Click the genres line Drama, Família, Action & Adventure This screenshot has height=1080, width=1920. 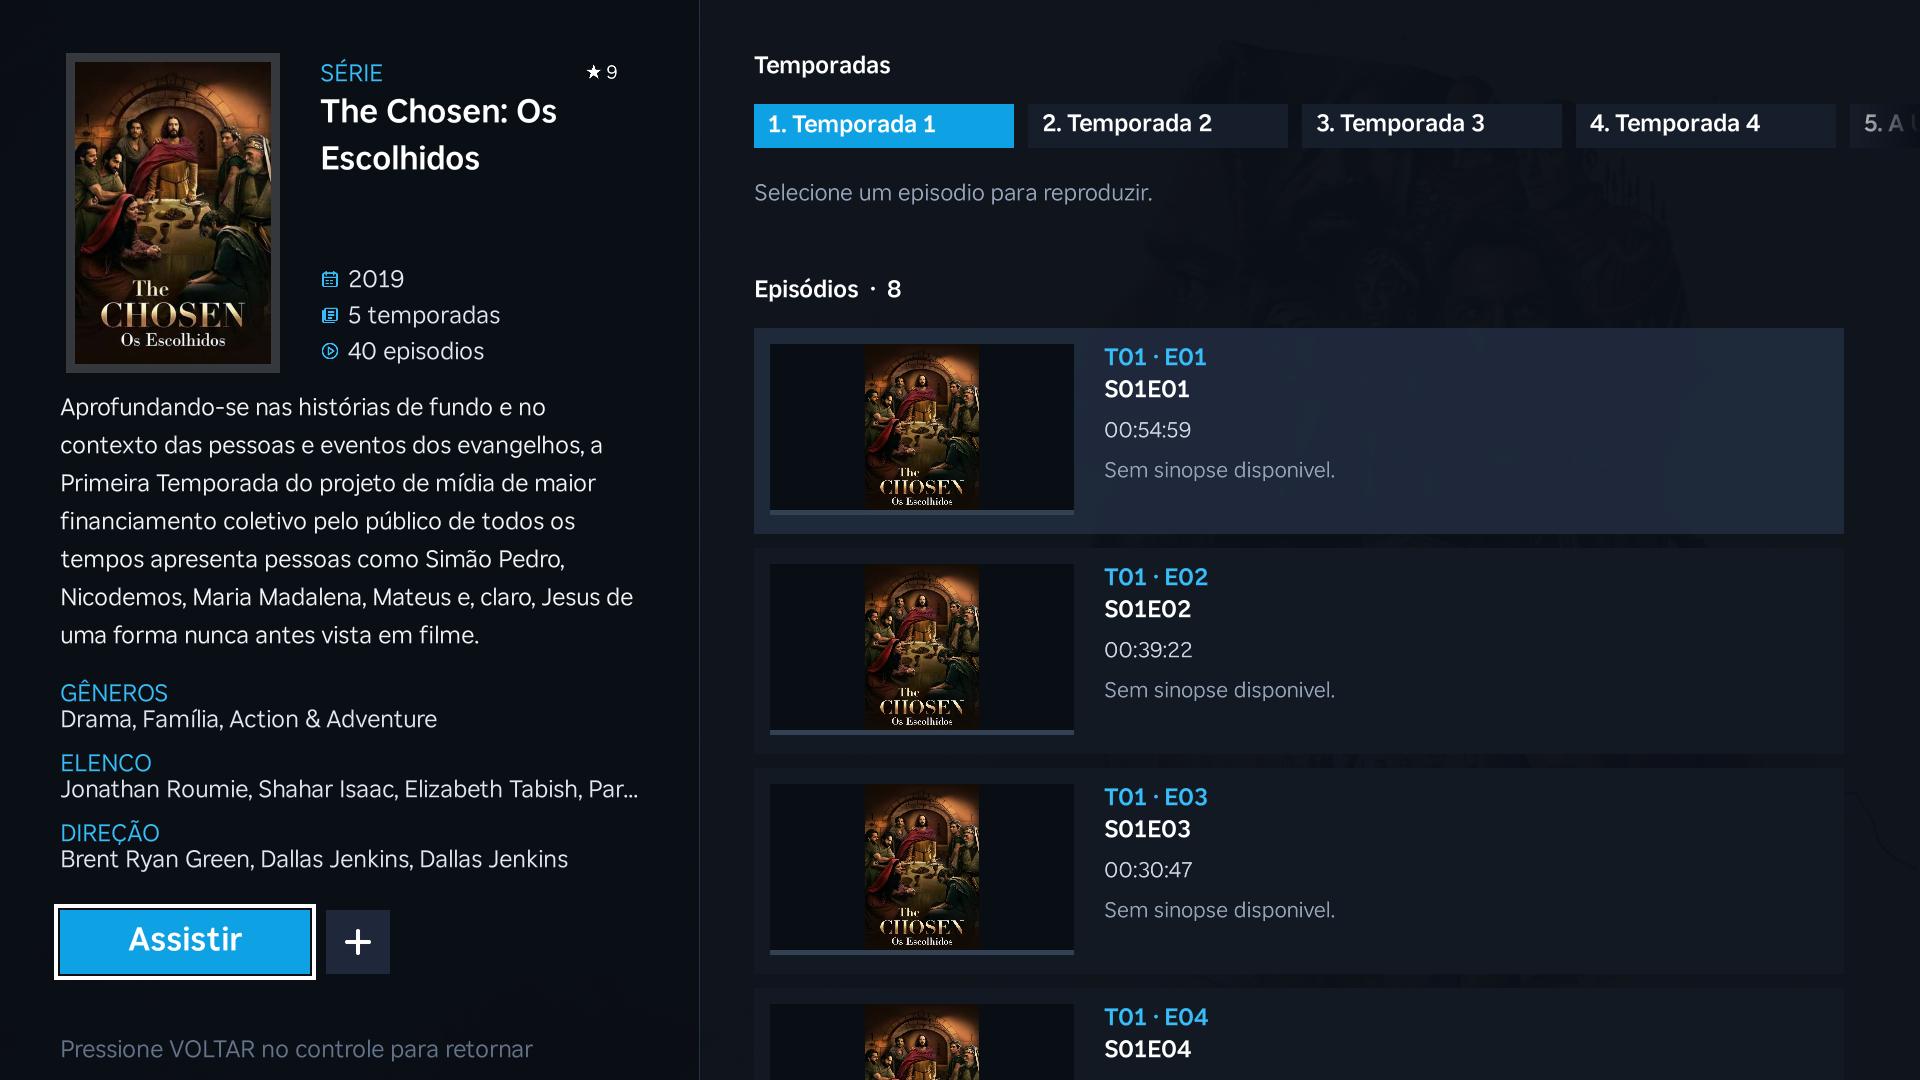pos(249,719)
